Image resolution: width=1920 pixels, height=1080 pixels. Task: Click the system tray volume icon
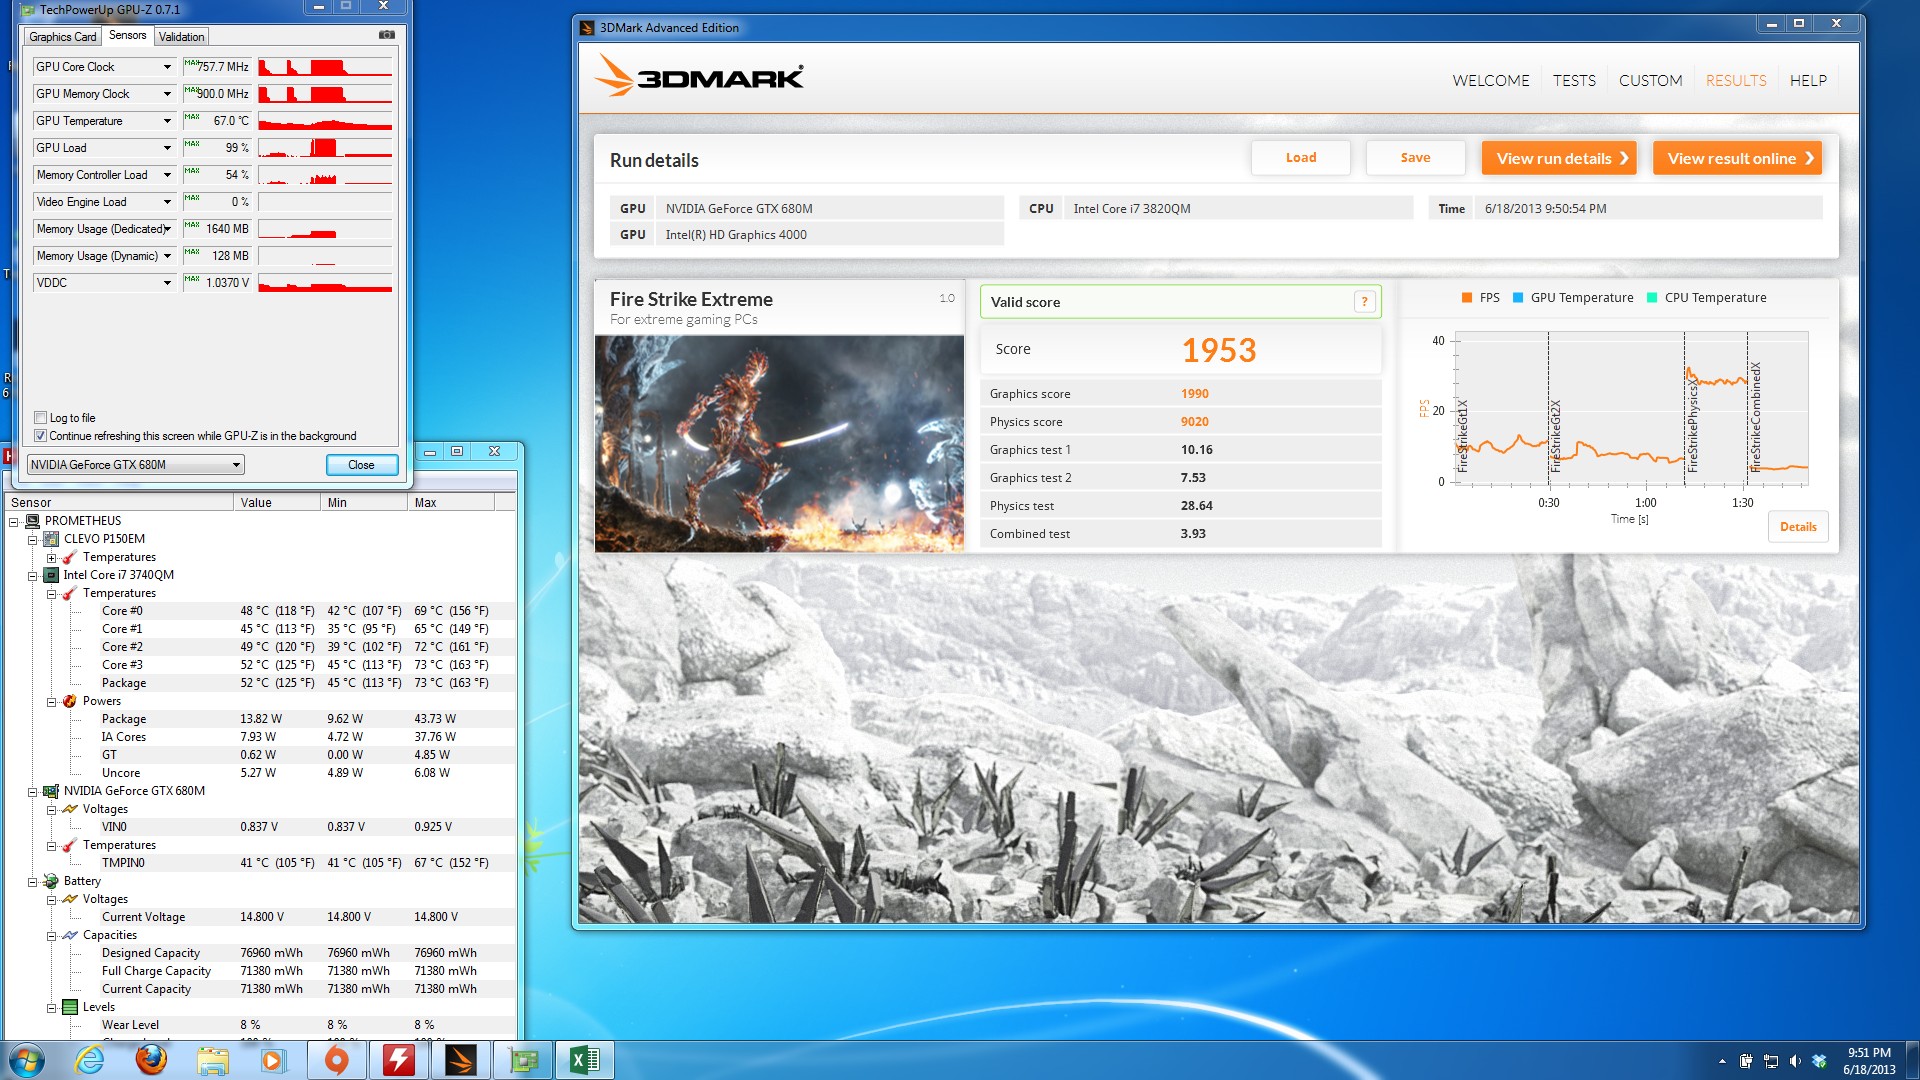click(1795, 1061)
